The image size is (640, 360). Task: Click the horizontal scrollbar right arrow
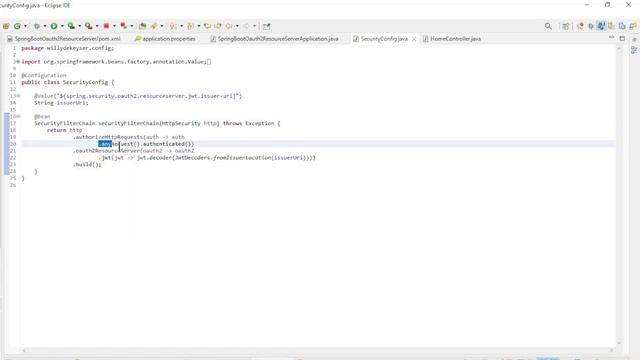(611, 350)
